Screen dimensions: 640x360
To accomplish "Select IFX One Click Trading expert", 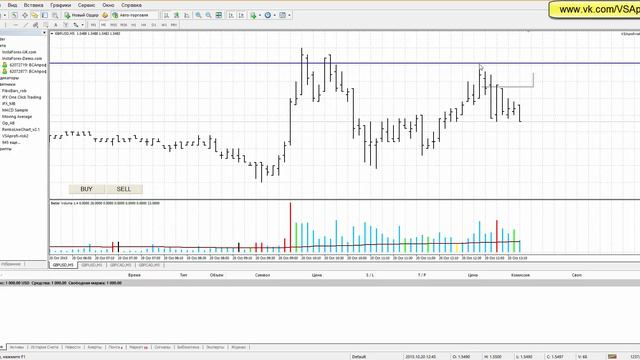I will coord(22,97).
